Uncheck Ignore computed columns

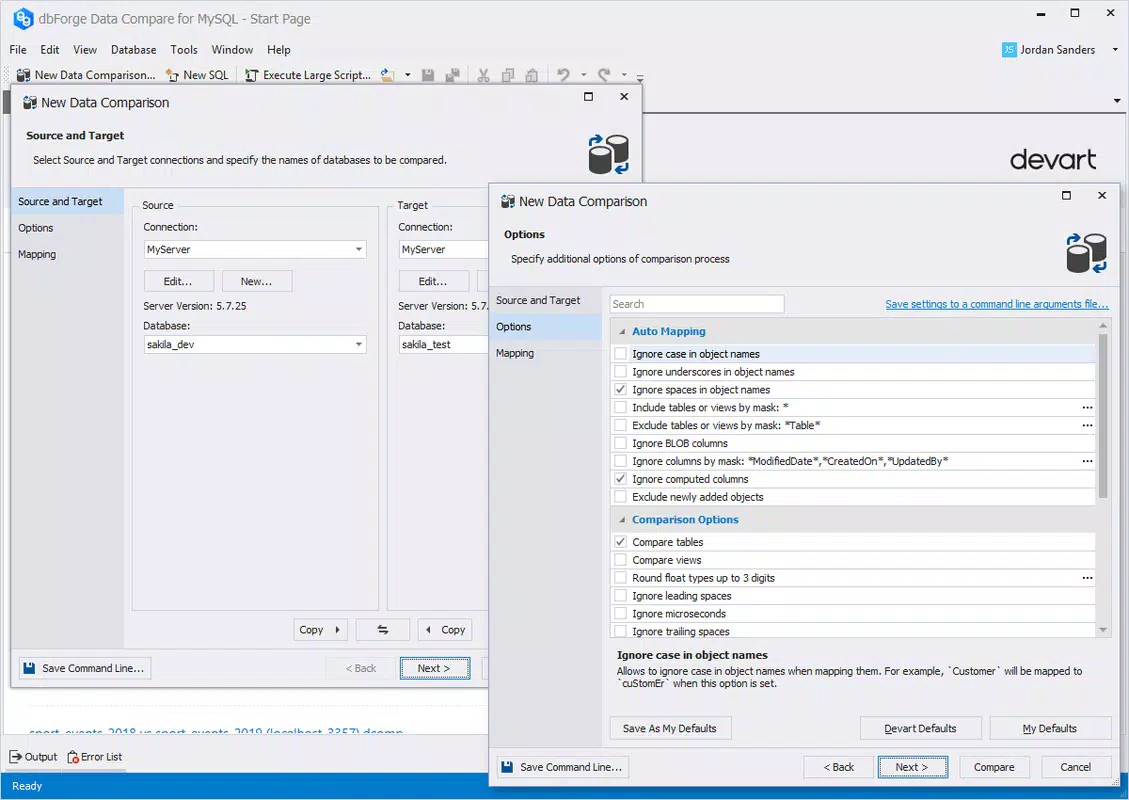pos(620,479)
